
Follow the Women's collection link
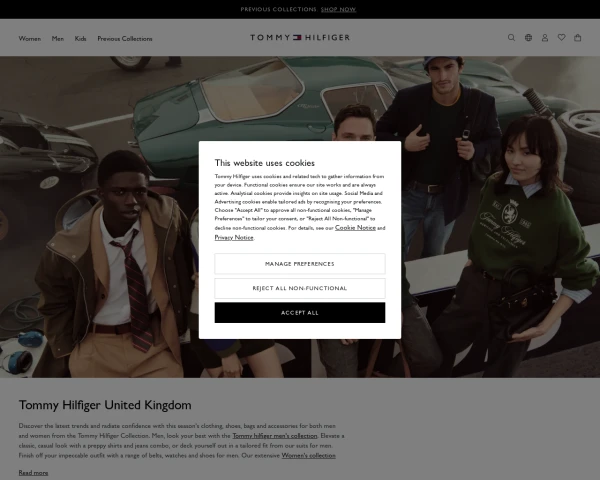307,455
